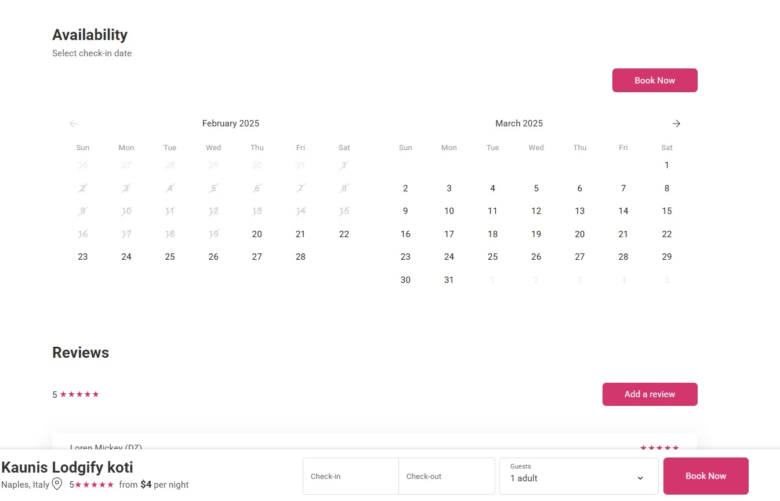
Task: Click the five-star rating under Reviews heading
Action: click(x=79, y=394)
